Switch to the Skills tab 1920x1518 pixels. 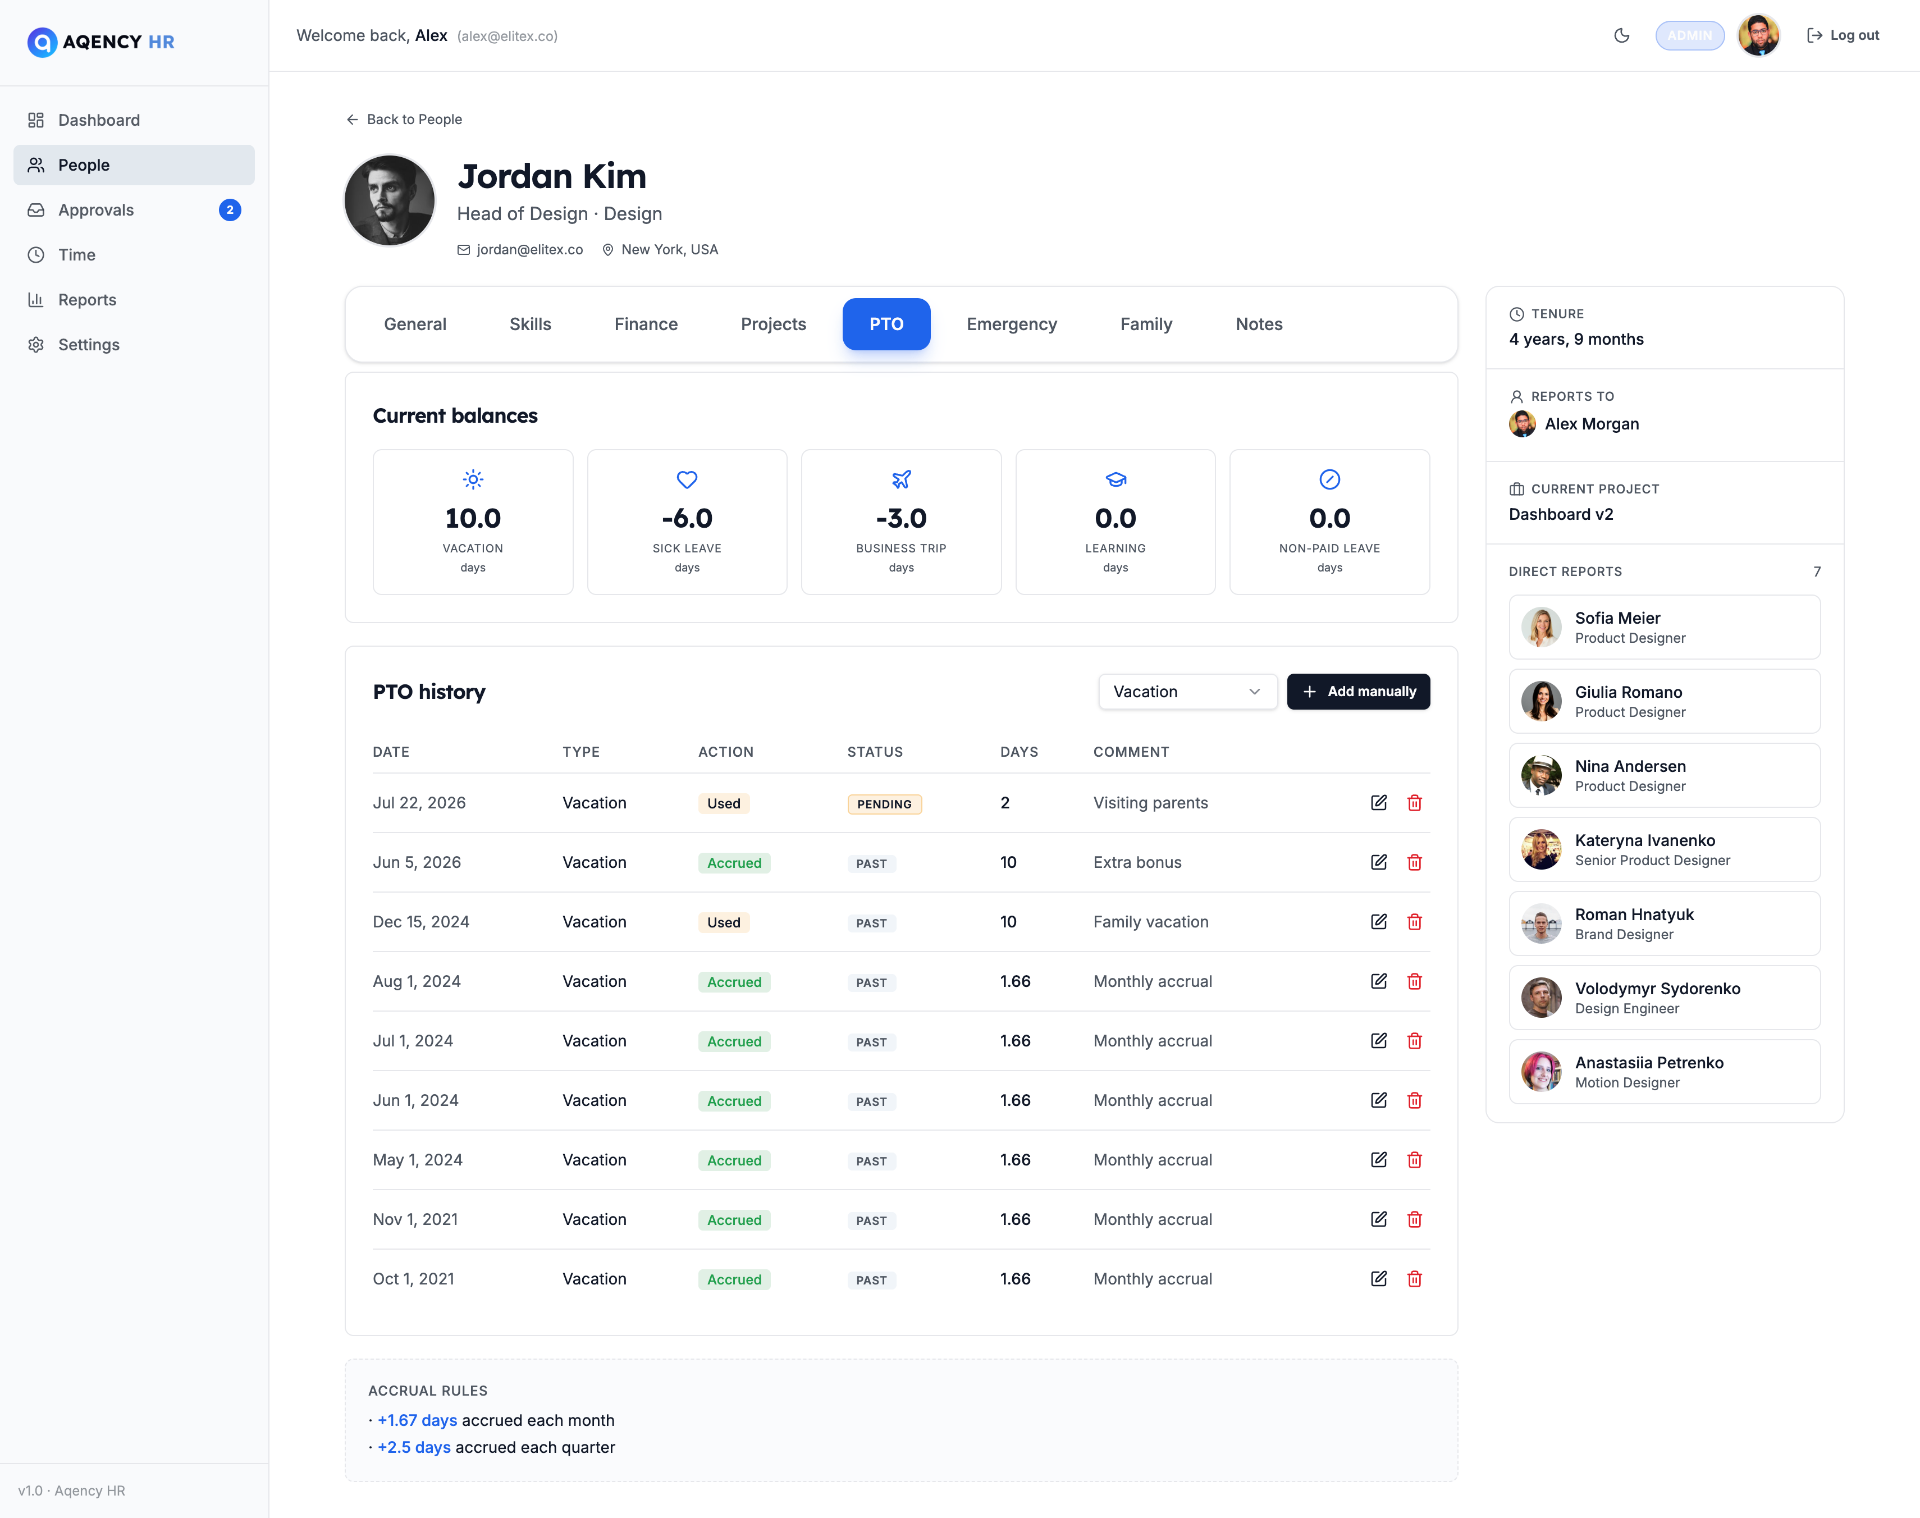(x=530, y=324)
